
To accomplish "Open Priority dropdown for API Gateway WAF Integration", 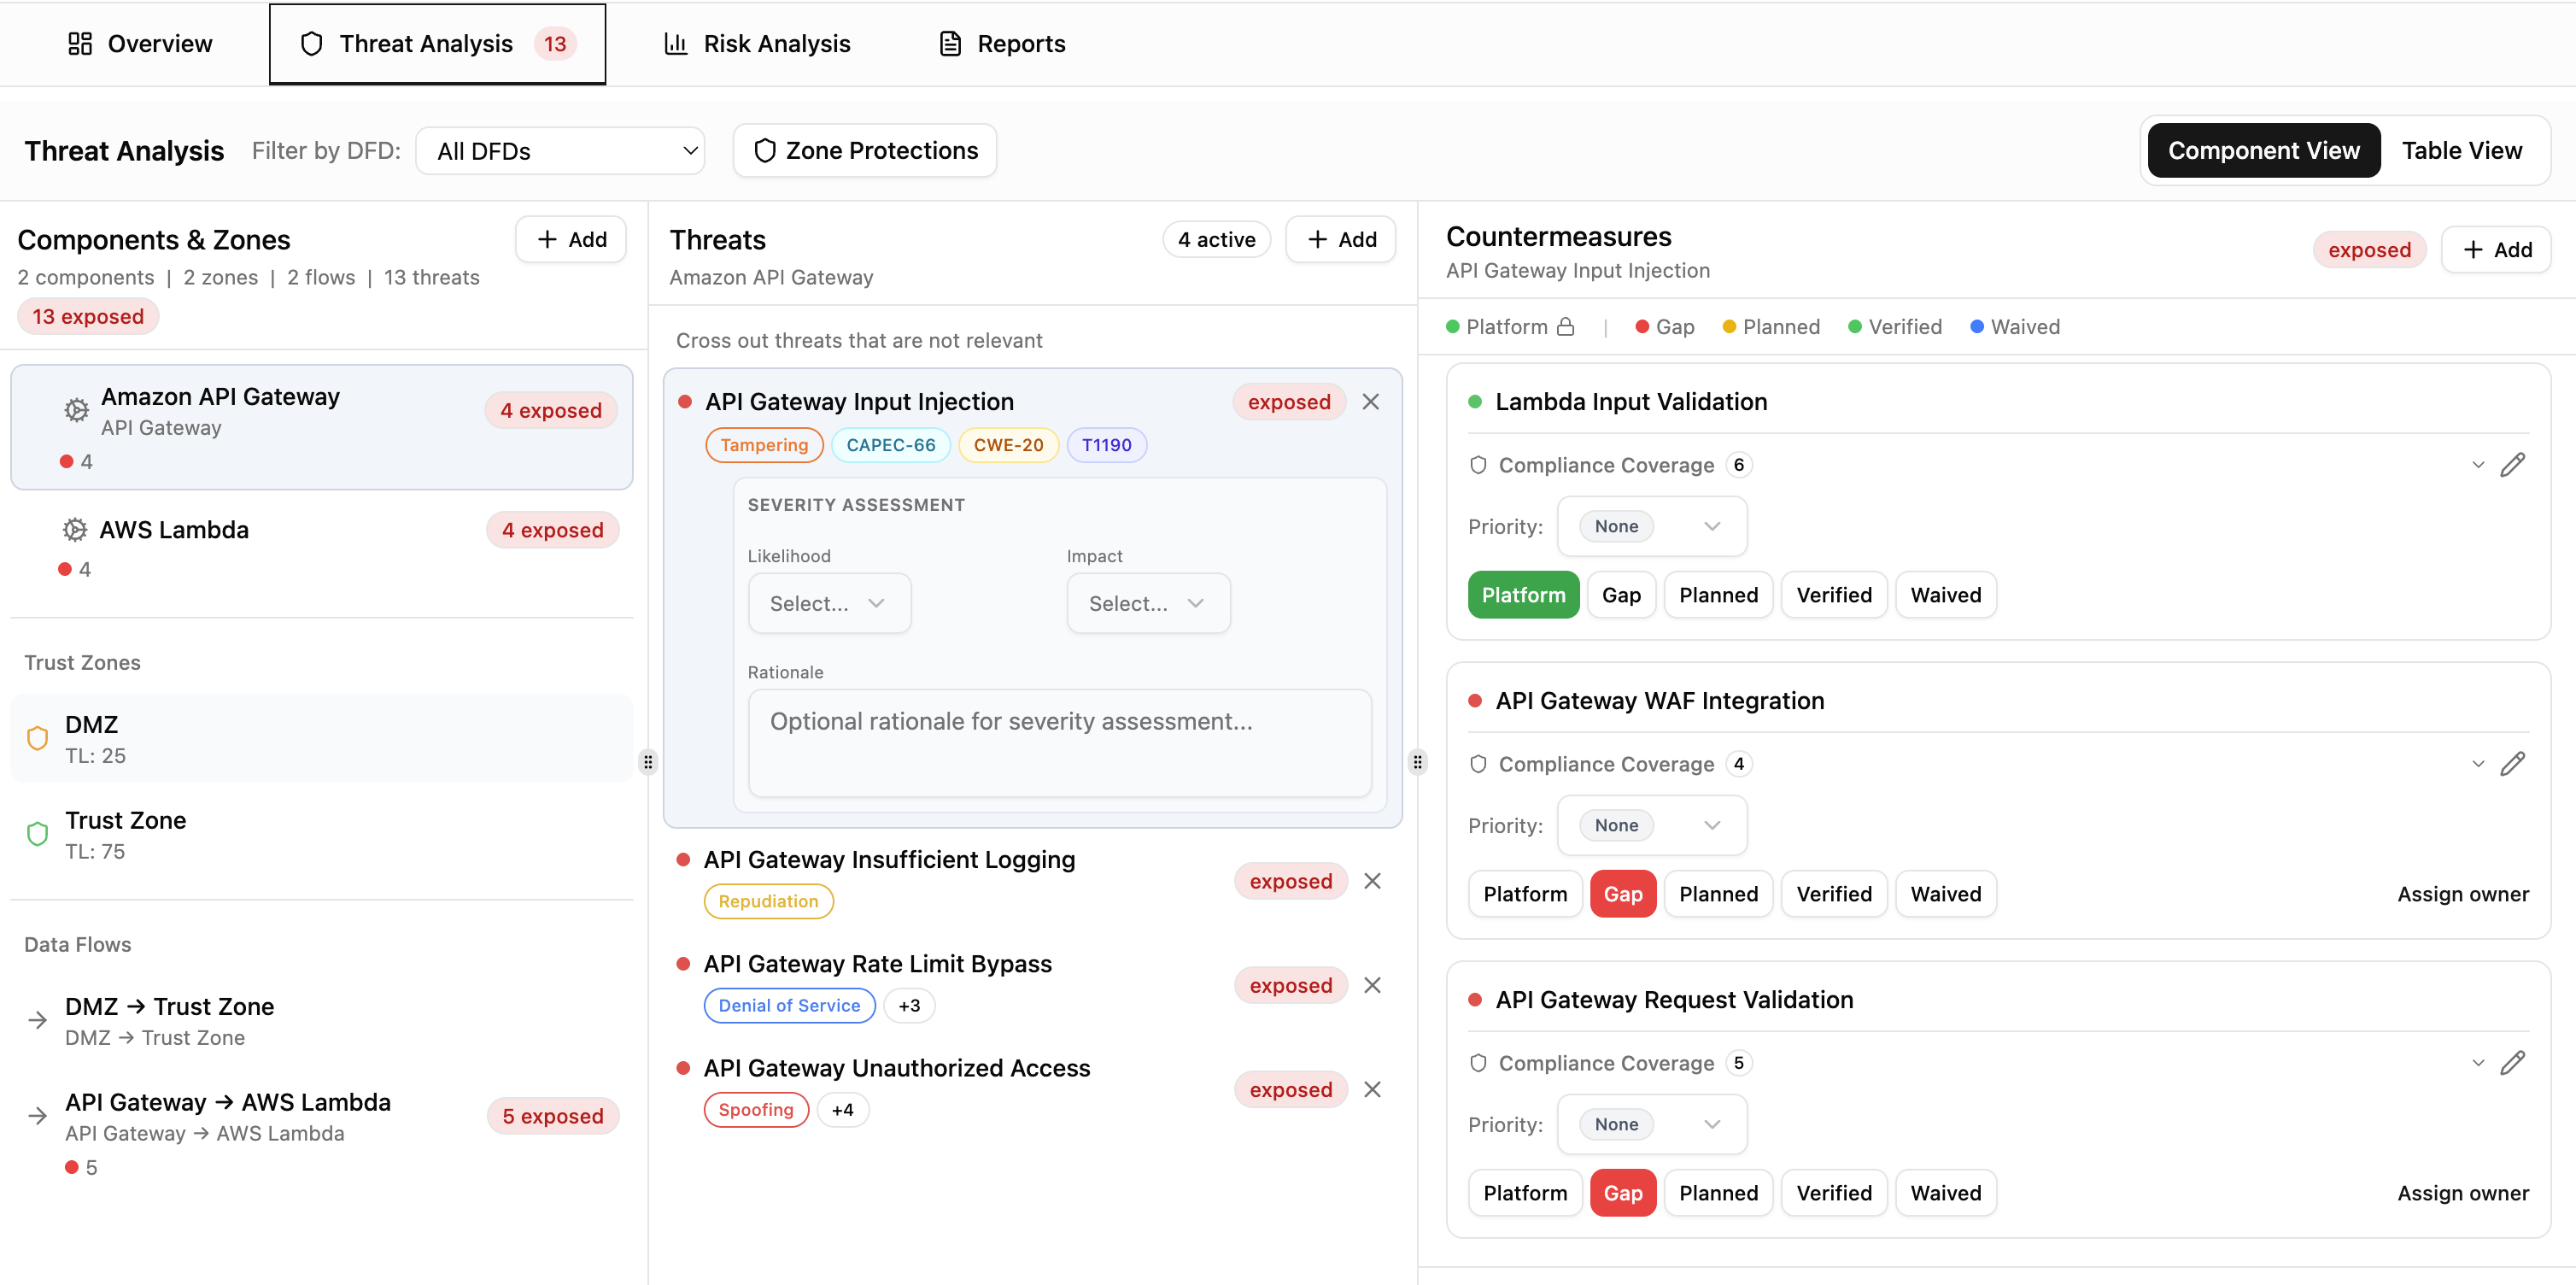I will point(1652,825).
